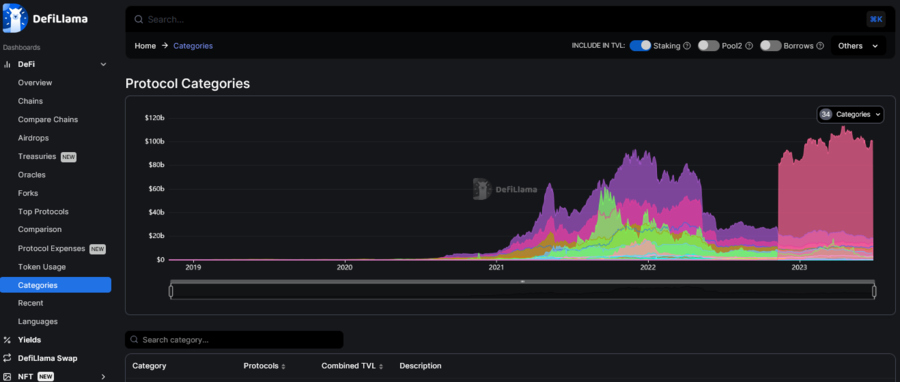The height and width of the screenshot is (382, 900).
Task: Click the search magnifier icon in top bar
Action: pos(138,20)
